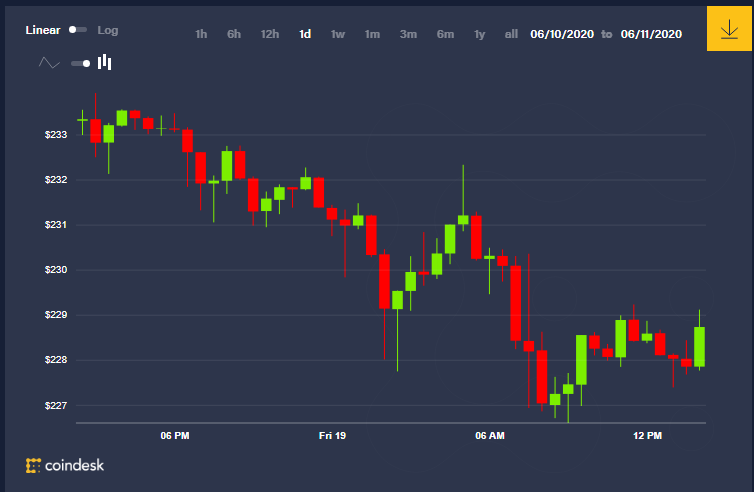
Task: Select the 1m time range
Action: pos(372,34)
